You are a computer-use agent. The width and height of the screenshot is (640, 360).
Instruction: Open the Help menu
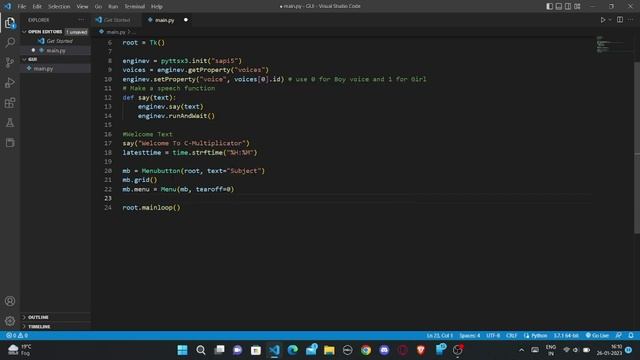pos(157,6)
